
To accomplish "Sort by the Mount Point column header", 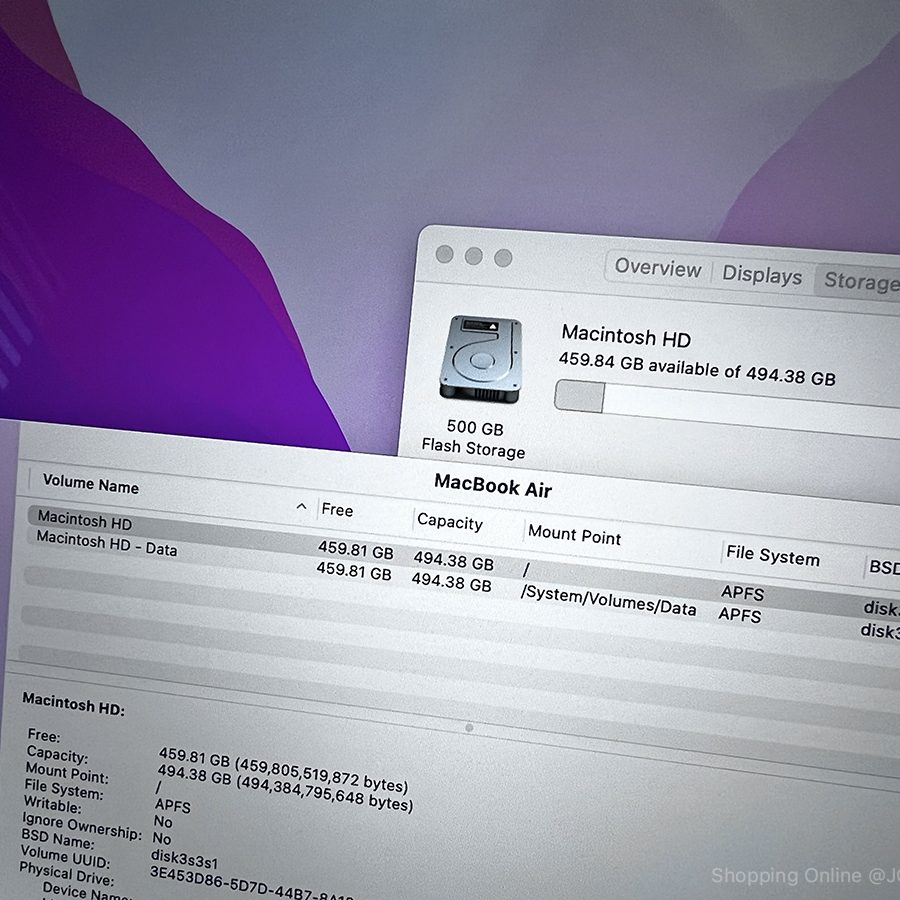I will click(x=575, y=534).
